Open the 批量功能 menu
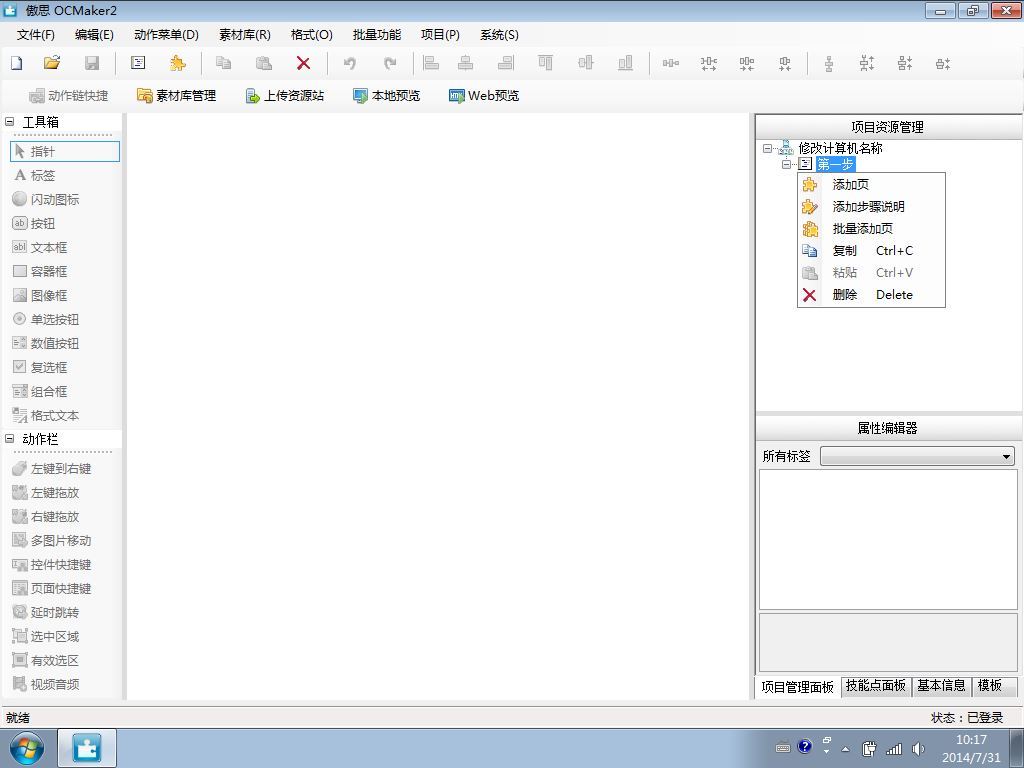 377,35
